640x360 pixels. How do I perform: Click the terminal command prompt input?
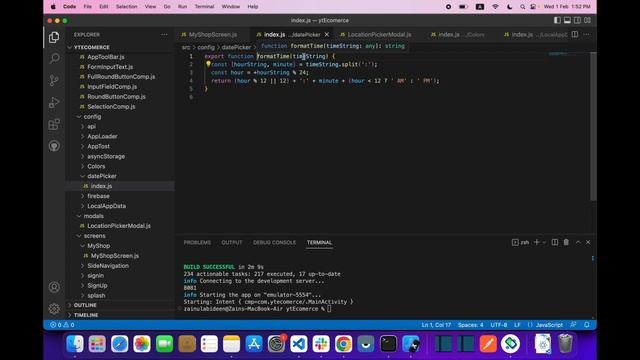(329, 309)
